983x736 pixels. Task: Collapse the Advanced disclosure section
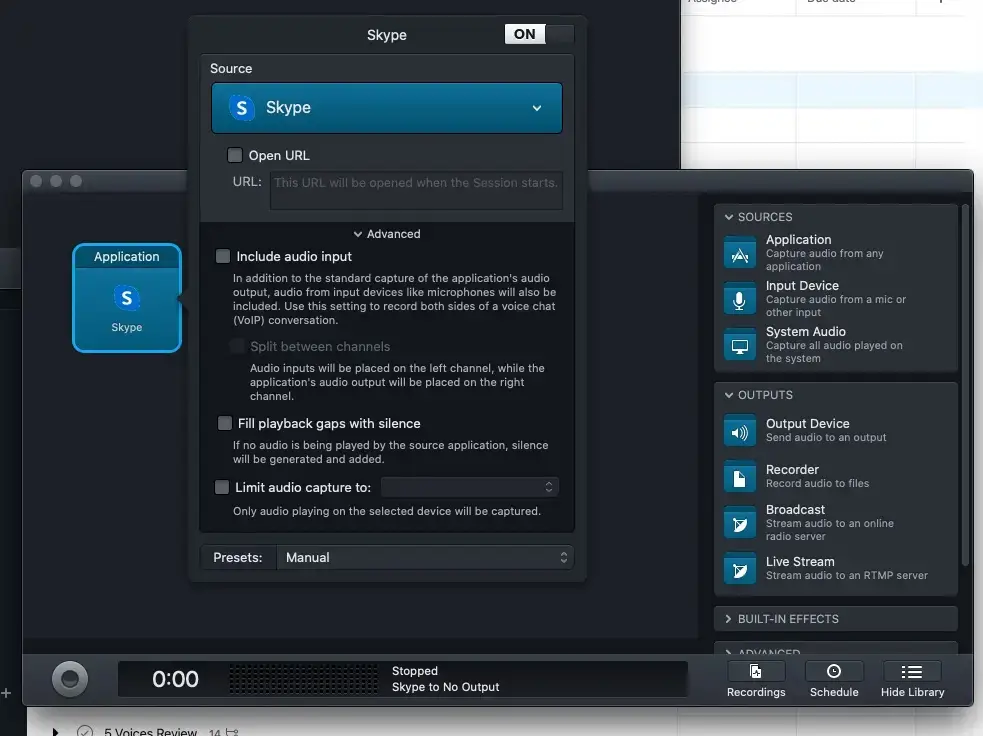click(387, 234)
